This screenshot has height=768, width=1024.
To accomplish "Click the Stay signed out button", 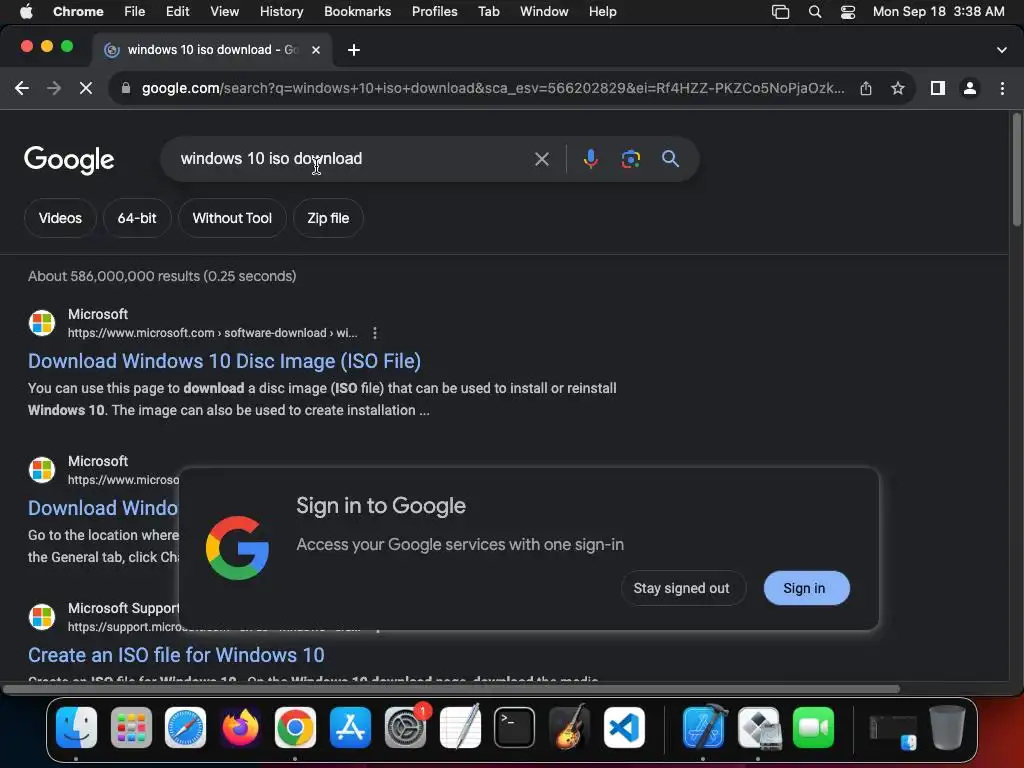I will tap(681, 588).
